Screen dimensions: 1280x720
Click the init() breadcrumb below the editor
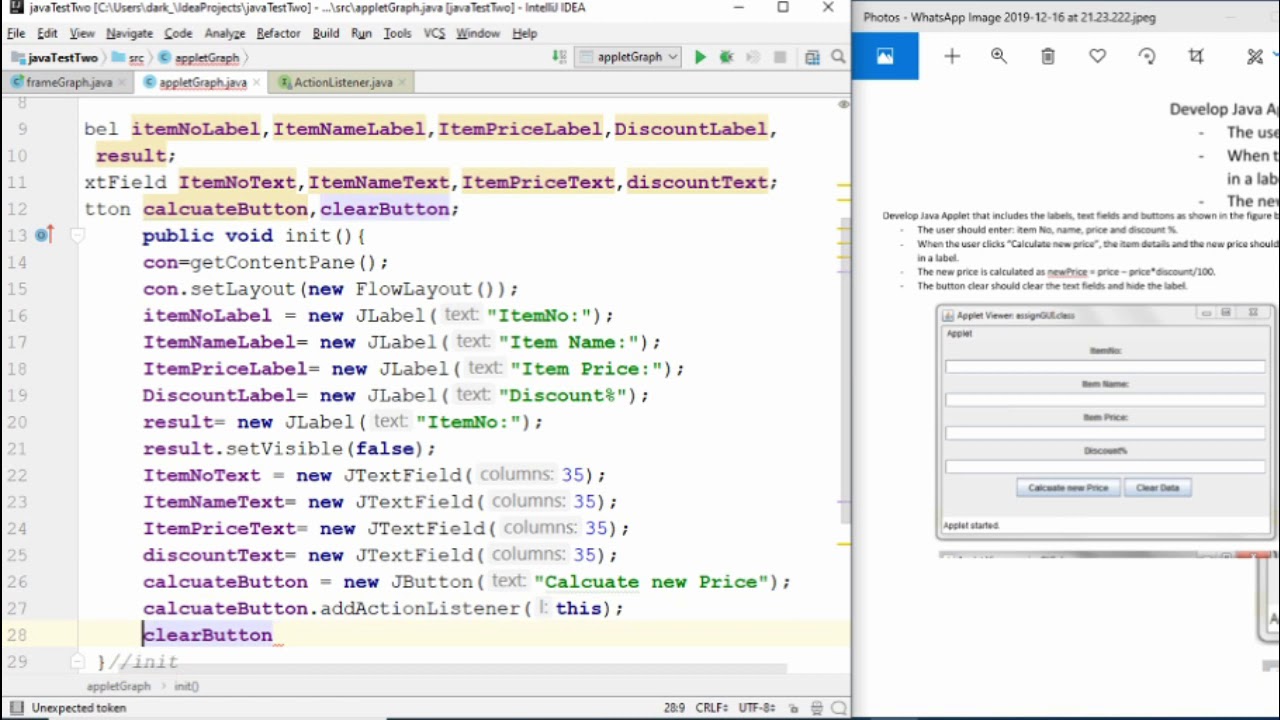(187, 686)
